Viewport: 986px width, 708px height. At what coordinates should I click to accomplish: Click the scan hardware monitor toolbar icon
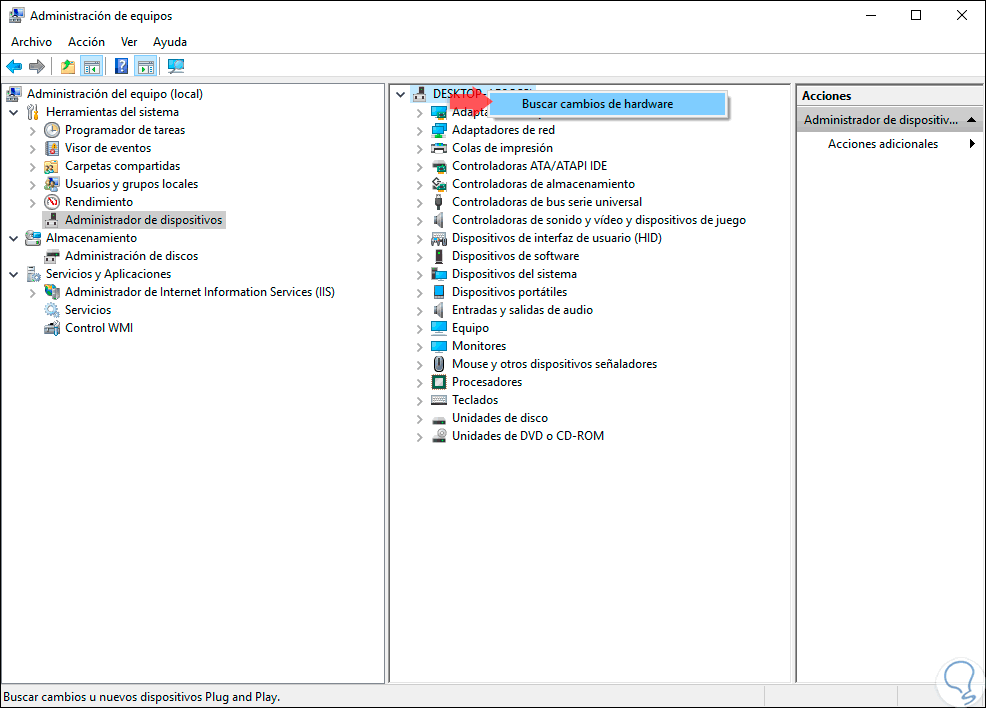pyautogui.click(x=176, y=66)
